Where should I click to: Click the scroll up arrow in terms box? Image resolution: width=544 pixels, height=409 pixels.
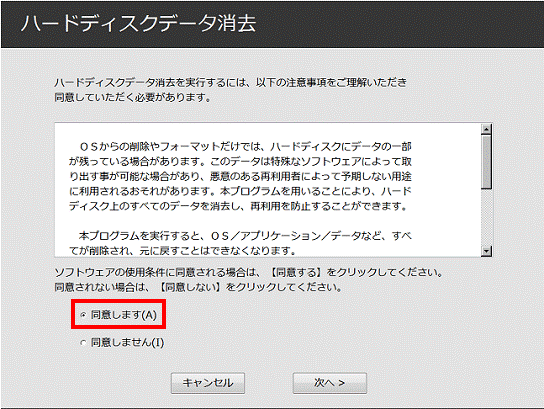[486, 129]
